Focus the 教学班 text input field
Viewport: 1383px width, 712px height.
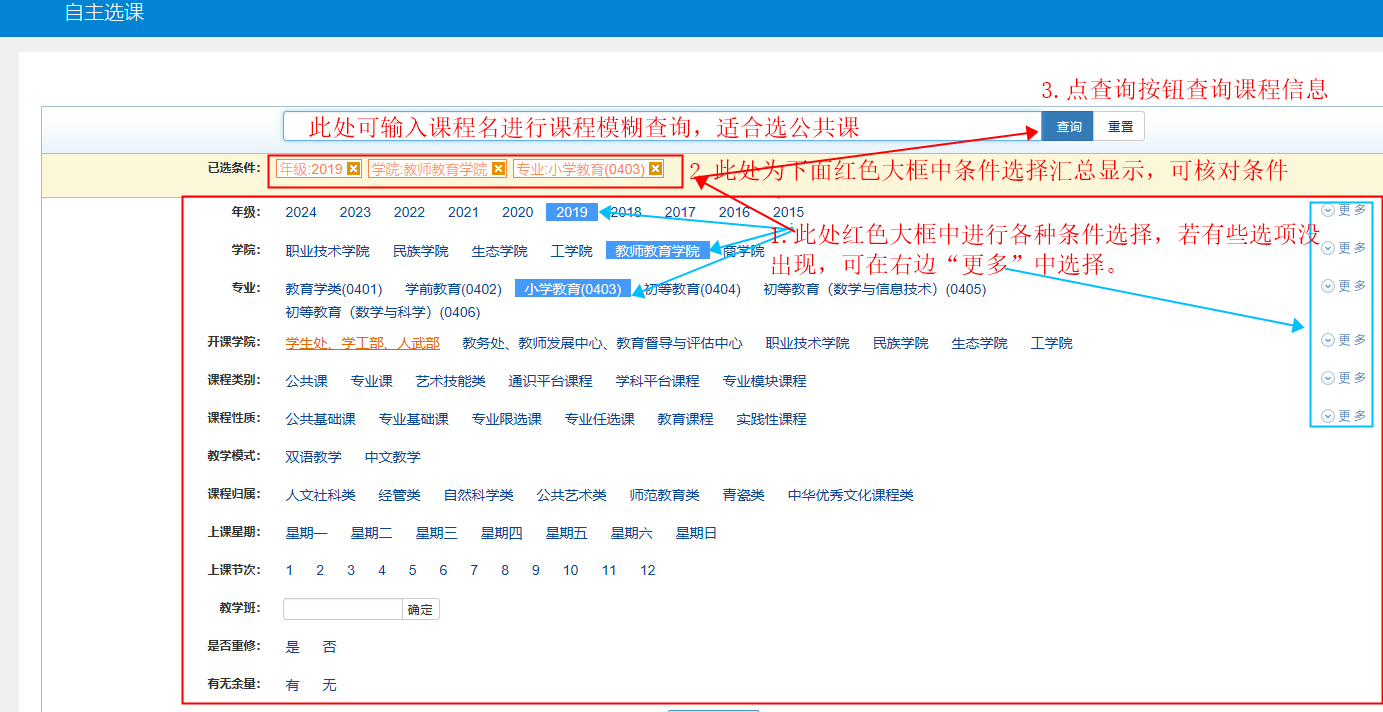click(x=342, y=609)
